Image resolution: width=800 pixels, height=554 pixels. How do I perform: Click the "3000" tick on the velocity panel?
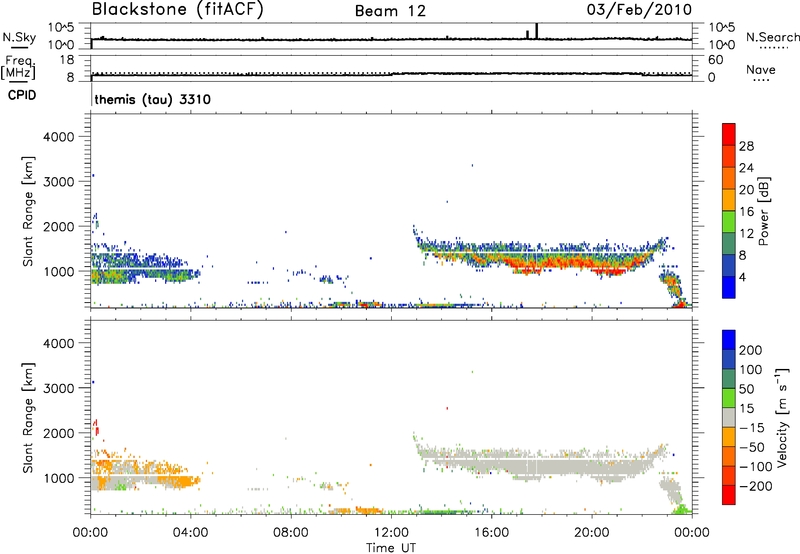click(58, 388)
